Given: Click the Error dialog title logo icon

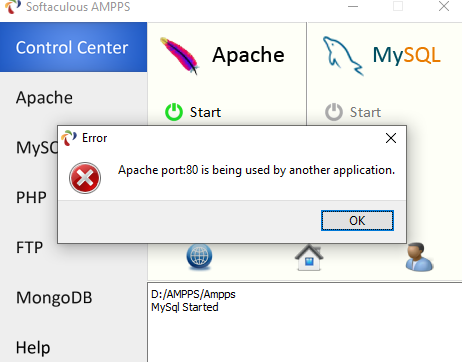Looking at the screenshot, I should coord(69,138).
